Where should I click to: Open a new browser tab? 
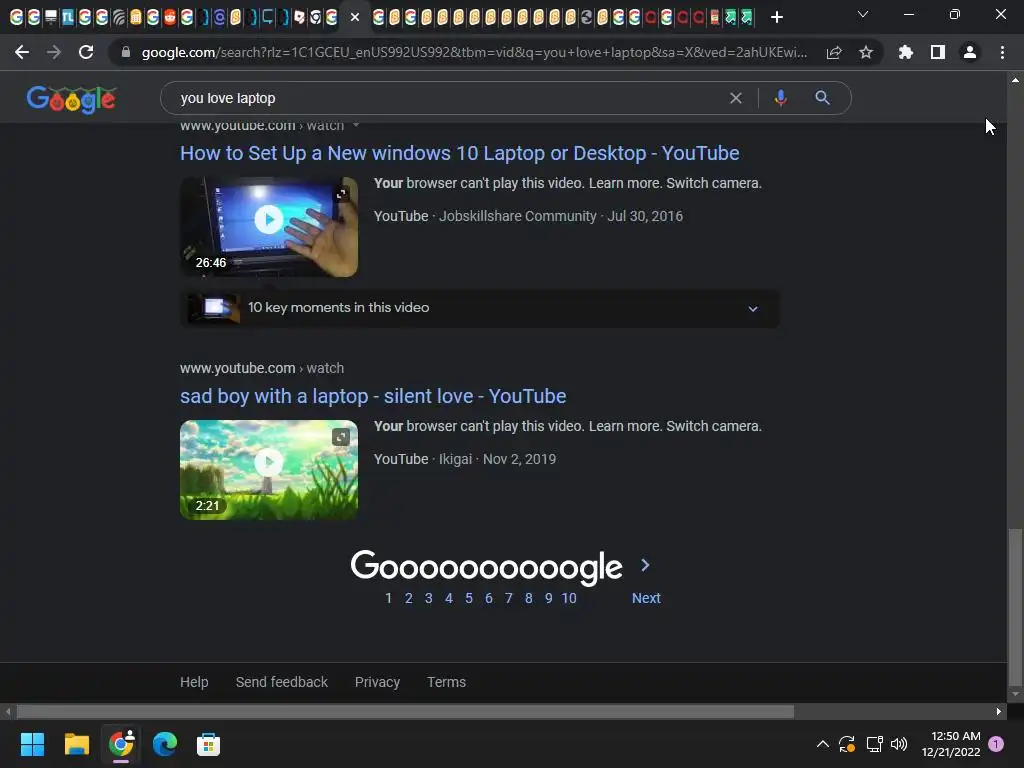pos(776,17)
